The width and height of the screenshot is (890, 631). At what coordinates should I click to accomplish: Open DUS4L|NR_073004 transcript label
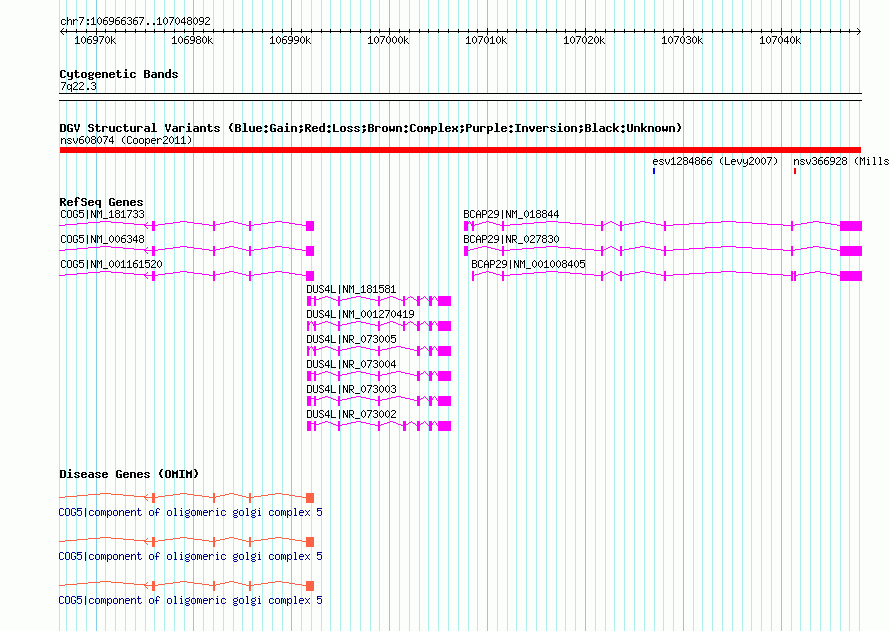coord(351,364)
